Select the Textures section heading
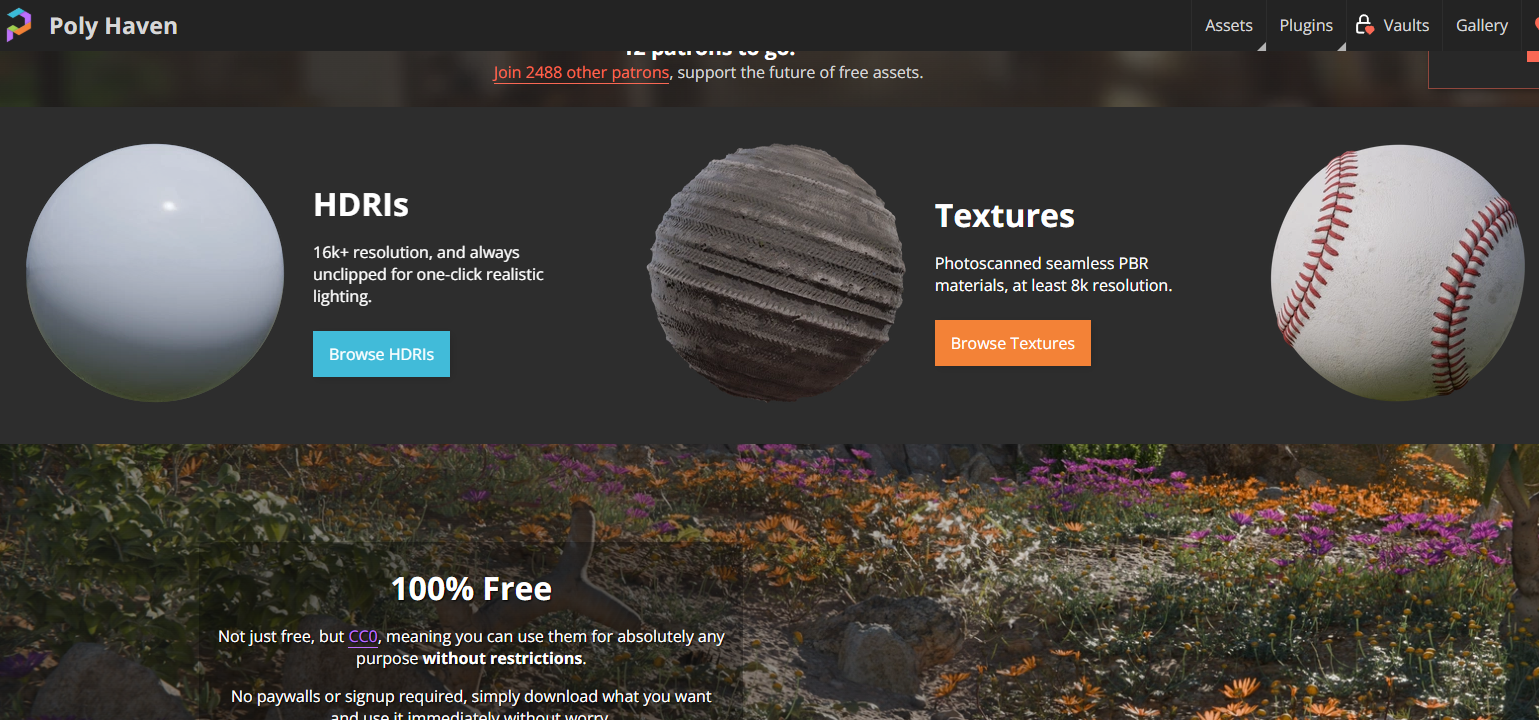Viewport: 1539px width, 720px height. click(x=1004, y=216)
